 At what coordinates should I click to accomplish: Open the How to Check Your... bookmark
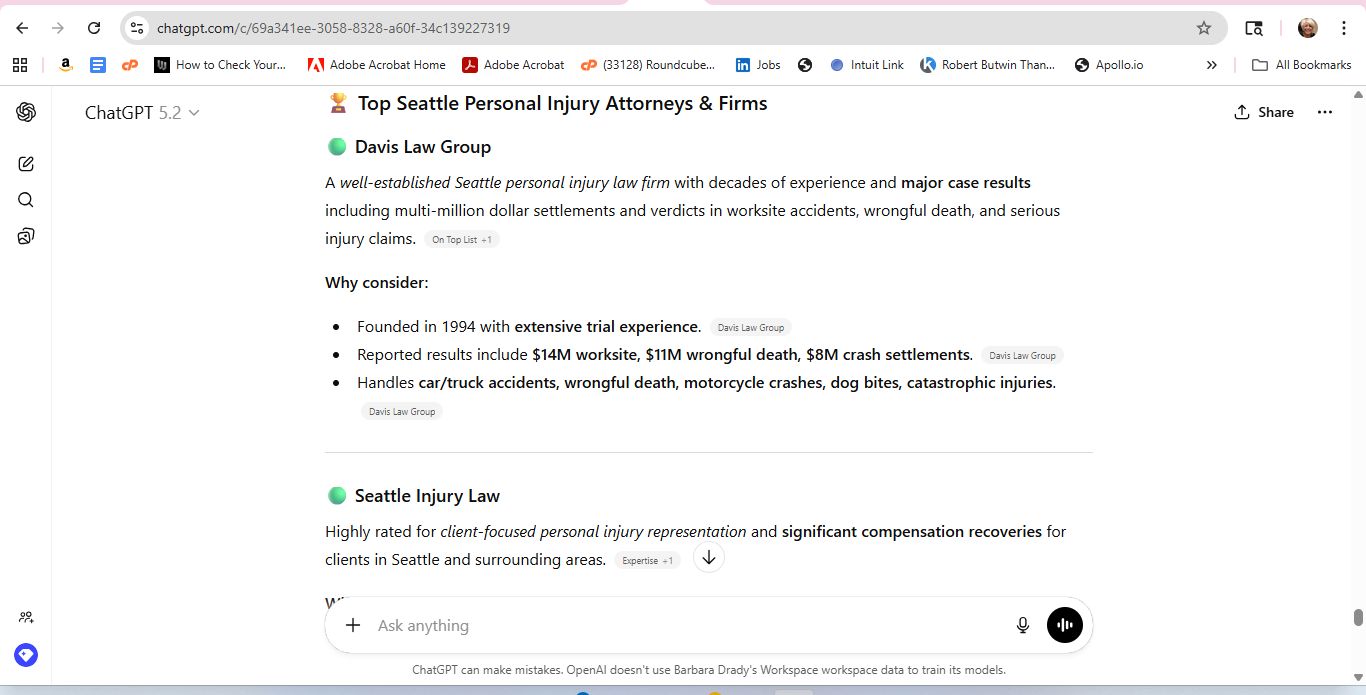click(x=220, y=65)
